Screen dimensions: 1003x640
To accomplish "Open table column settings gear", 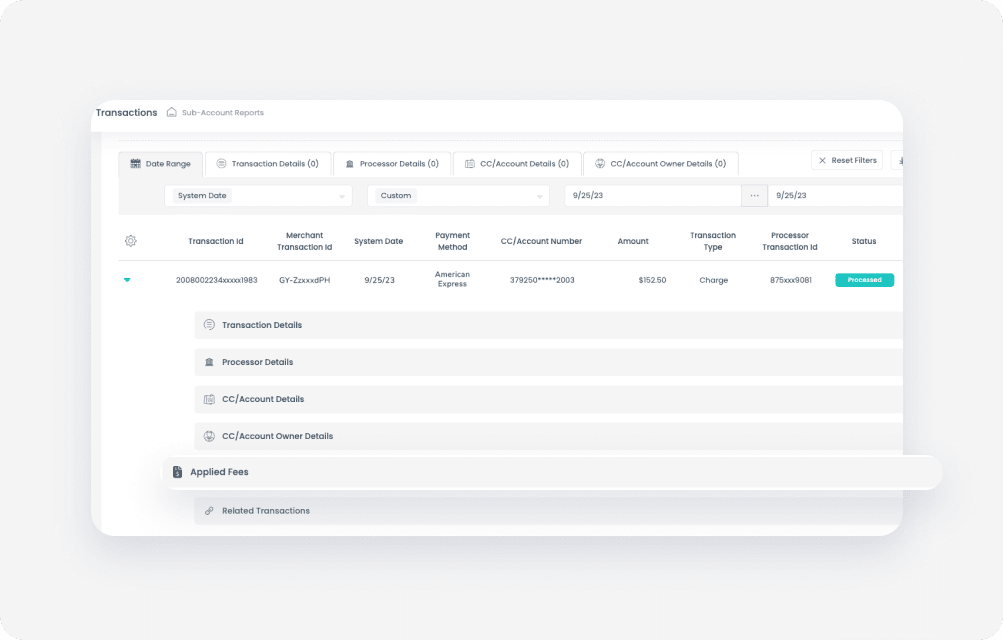I will point(130,241).
